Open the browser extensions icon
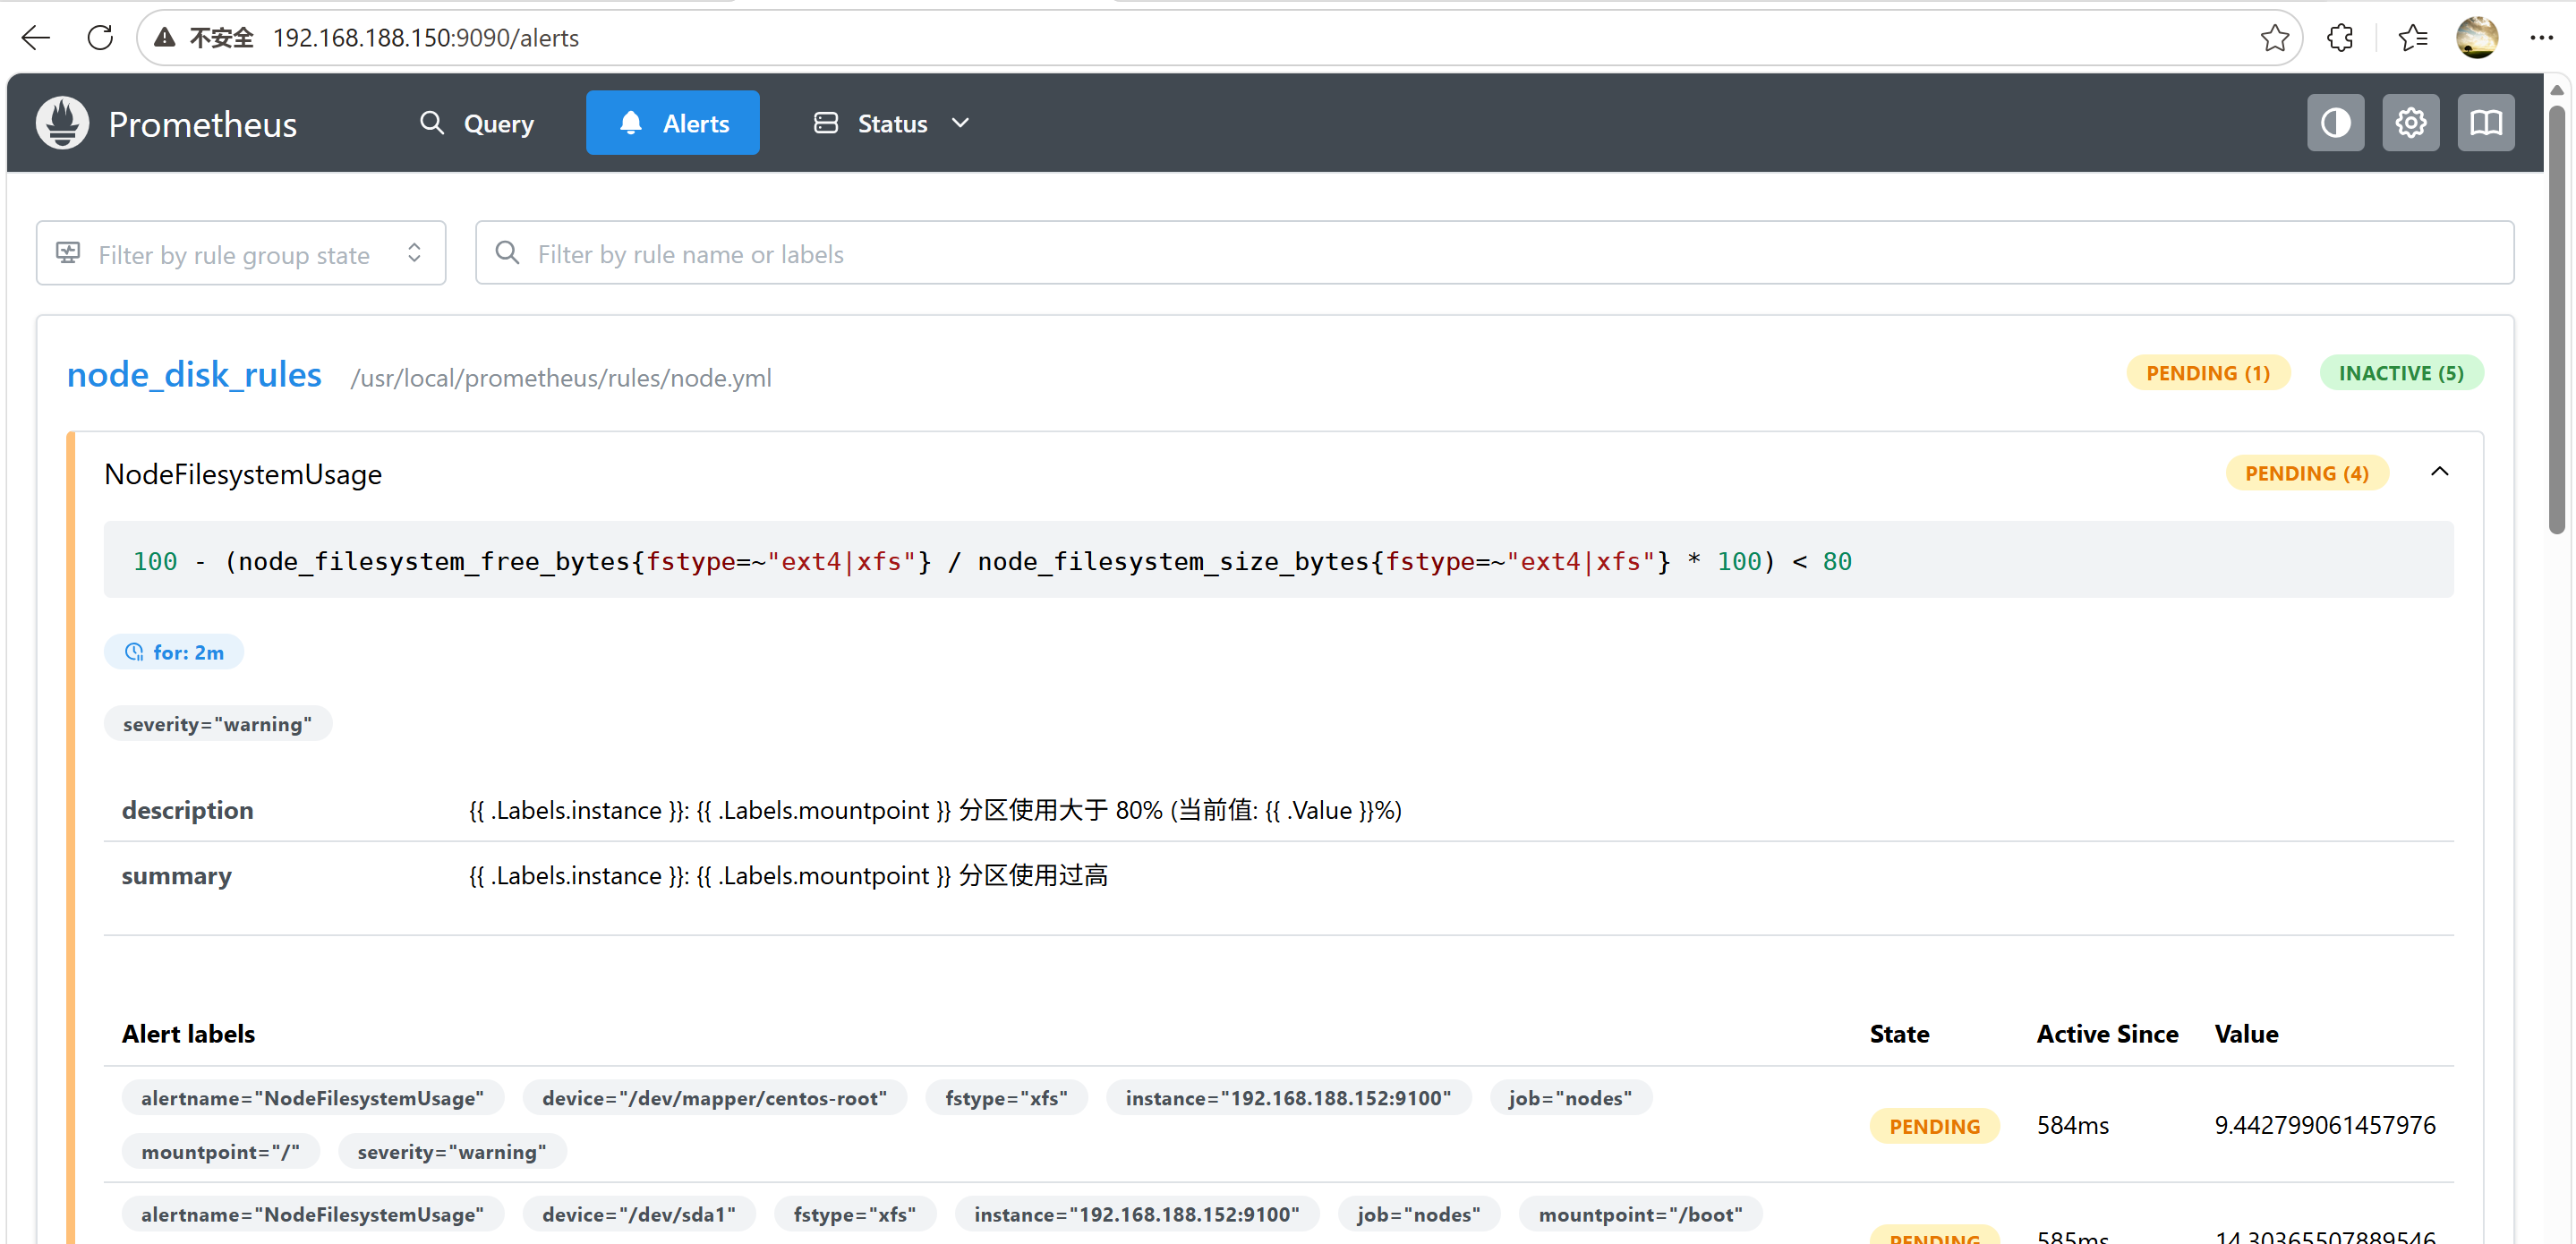The height and width of the screenshot is (1244, 2576). (2340, 38)
